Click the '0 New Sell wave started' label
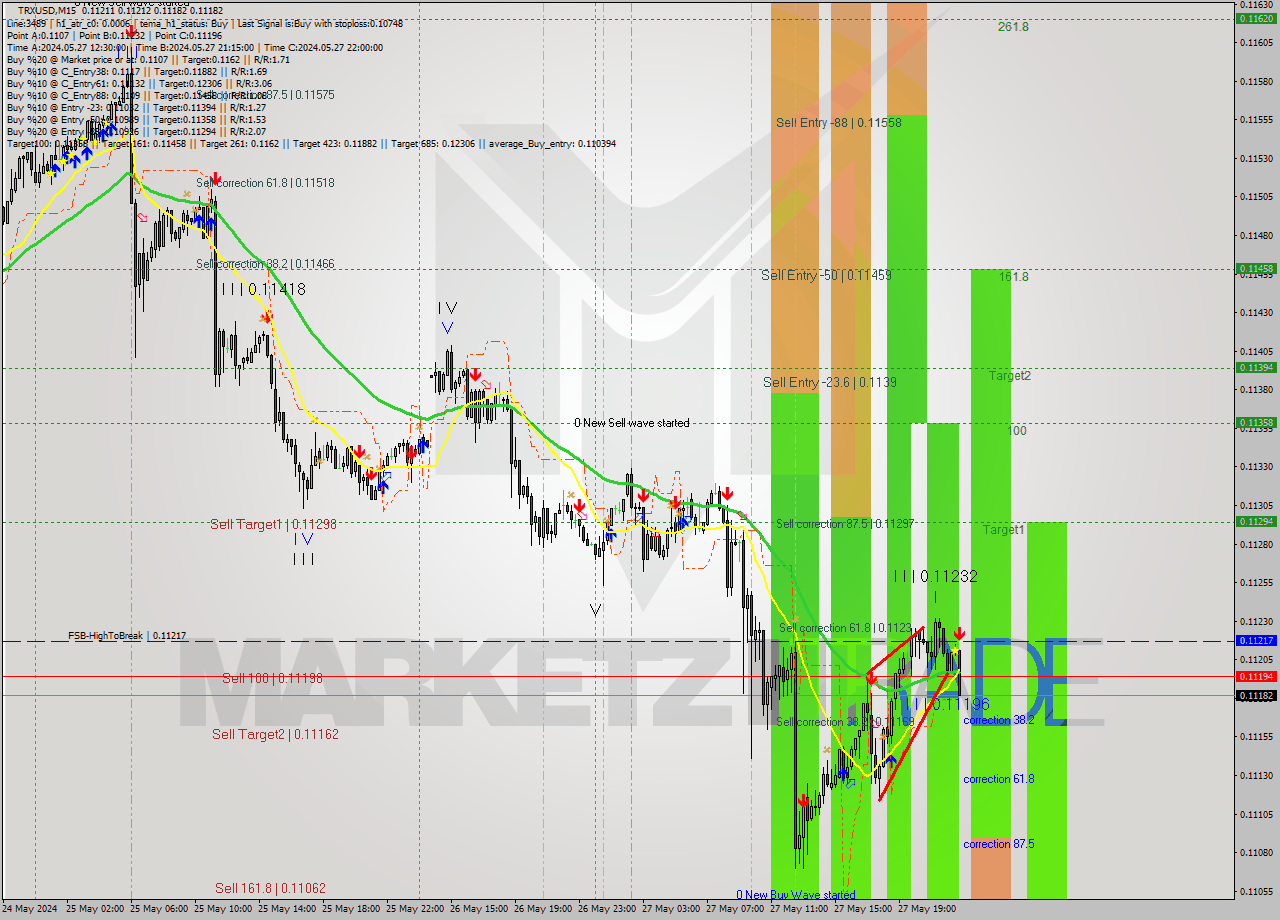The height and width of the screenshot is (920, 1280). pos(631,423)
